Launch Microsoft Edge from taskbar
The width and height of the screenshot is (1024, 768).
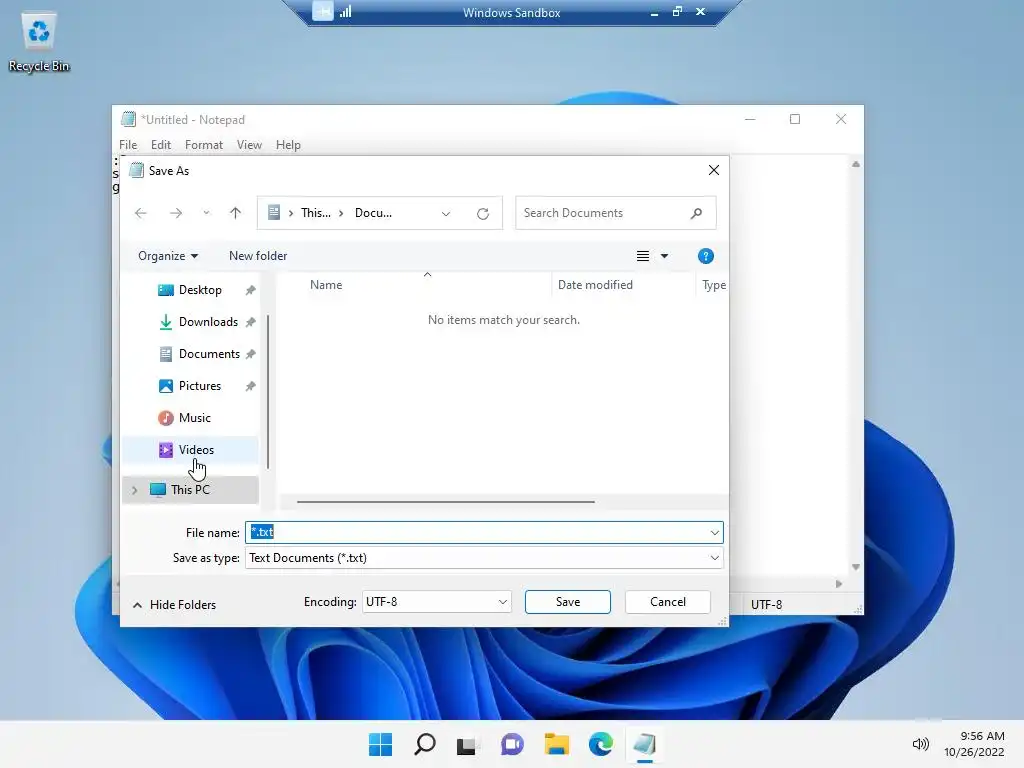[600, 744]
